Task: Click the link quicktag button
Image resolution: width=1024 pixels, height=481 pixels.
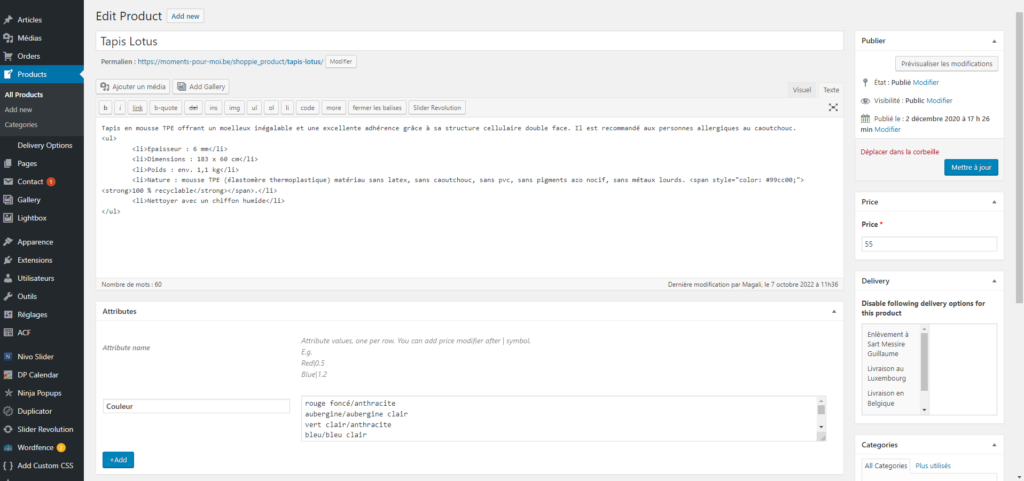Action: click(x=137, y=107)
